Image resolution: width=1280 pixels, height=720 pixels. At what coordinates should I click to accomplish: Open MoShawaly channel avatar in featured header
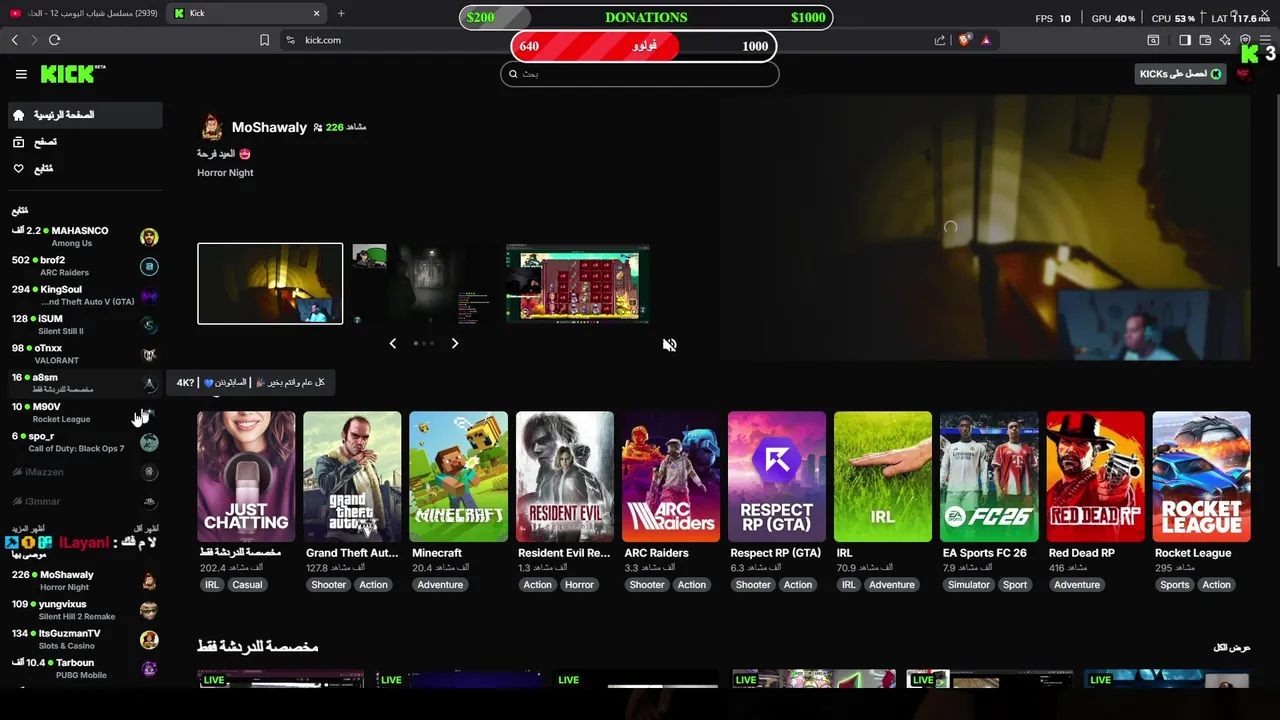[211, 127]
